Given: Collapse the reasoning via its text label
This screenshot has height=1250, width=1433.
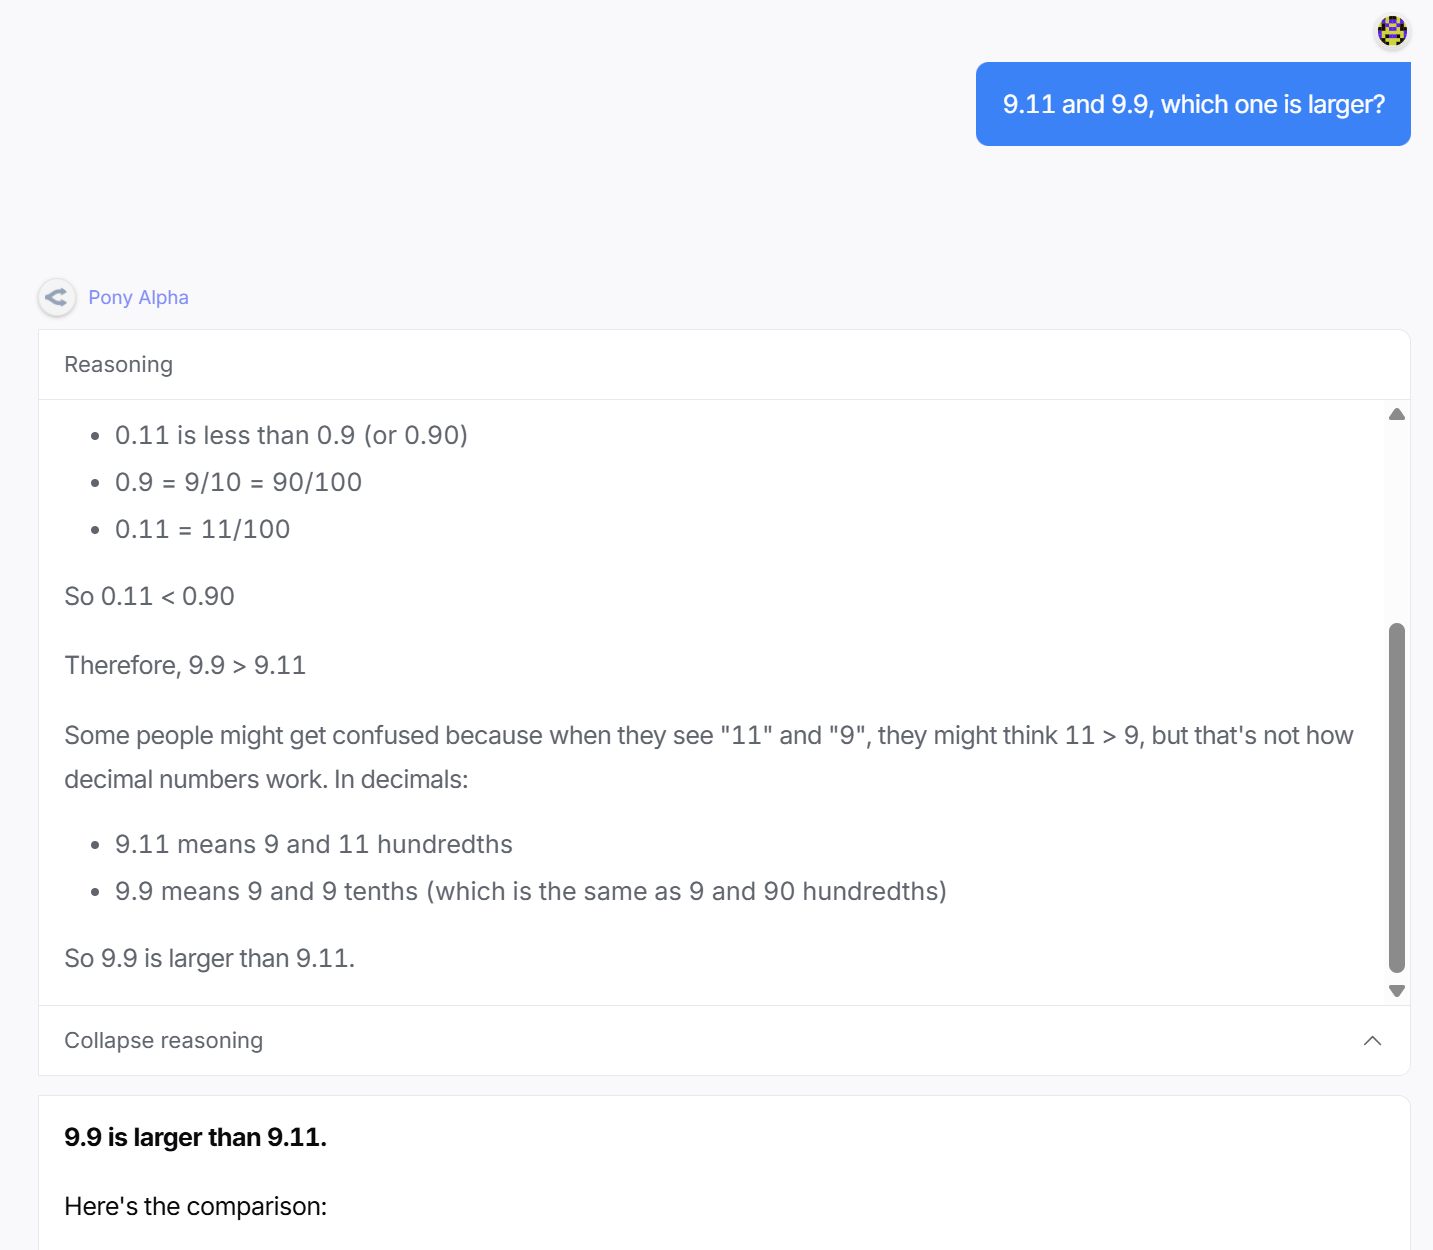Looking at the screenshot, I should tap(163, 1041).
